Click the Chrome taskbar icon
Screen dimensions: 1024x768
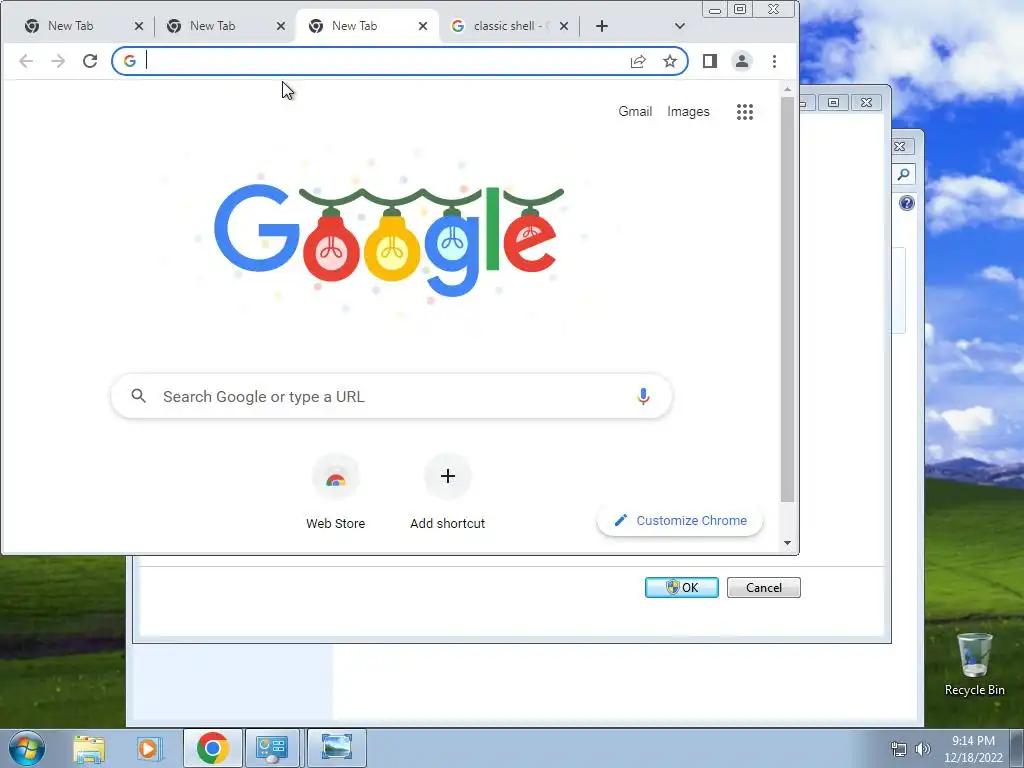pyautogui.click(x=212, y=748)
